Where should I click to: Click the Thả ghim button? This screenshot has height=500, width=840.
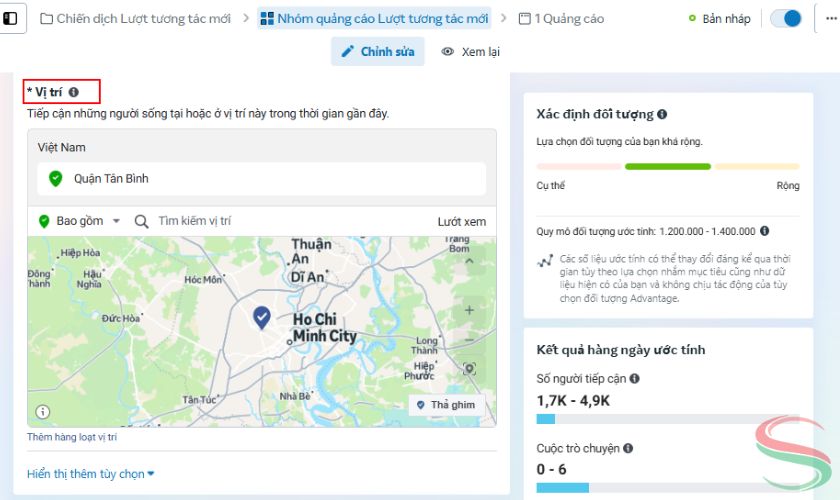(x=446, y=405)
